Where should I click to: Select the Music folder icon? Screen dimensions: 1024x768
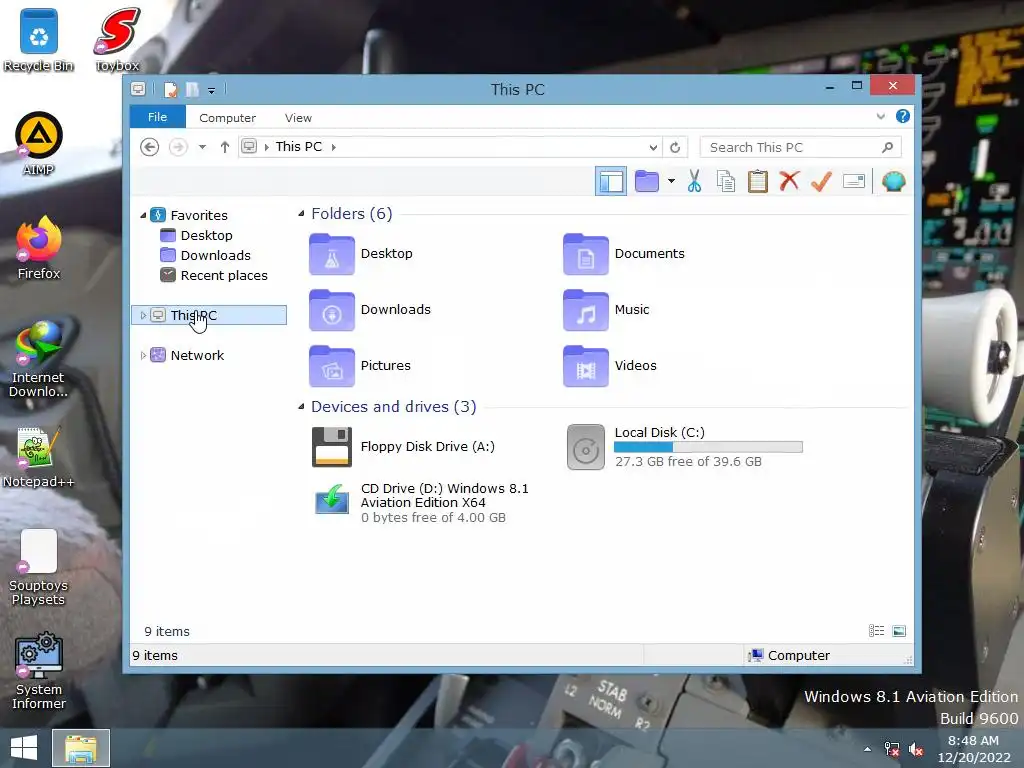click(x=586, y=310)
